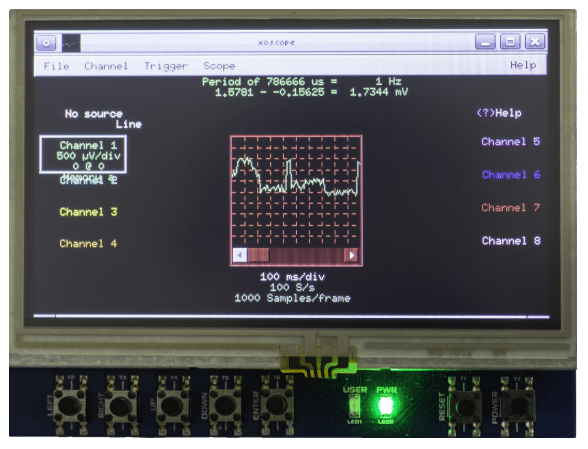Click the scrollbar right arrow under the graph

click(351, 255)
